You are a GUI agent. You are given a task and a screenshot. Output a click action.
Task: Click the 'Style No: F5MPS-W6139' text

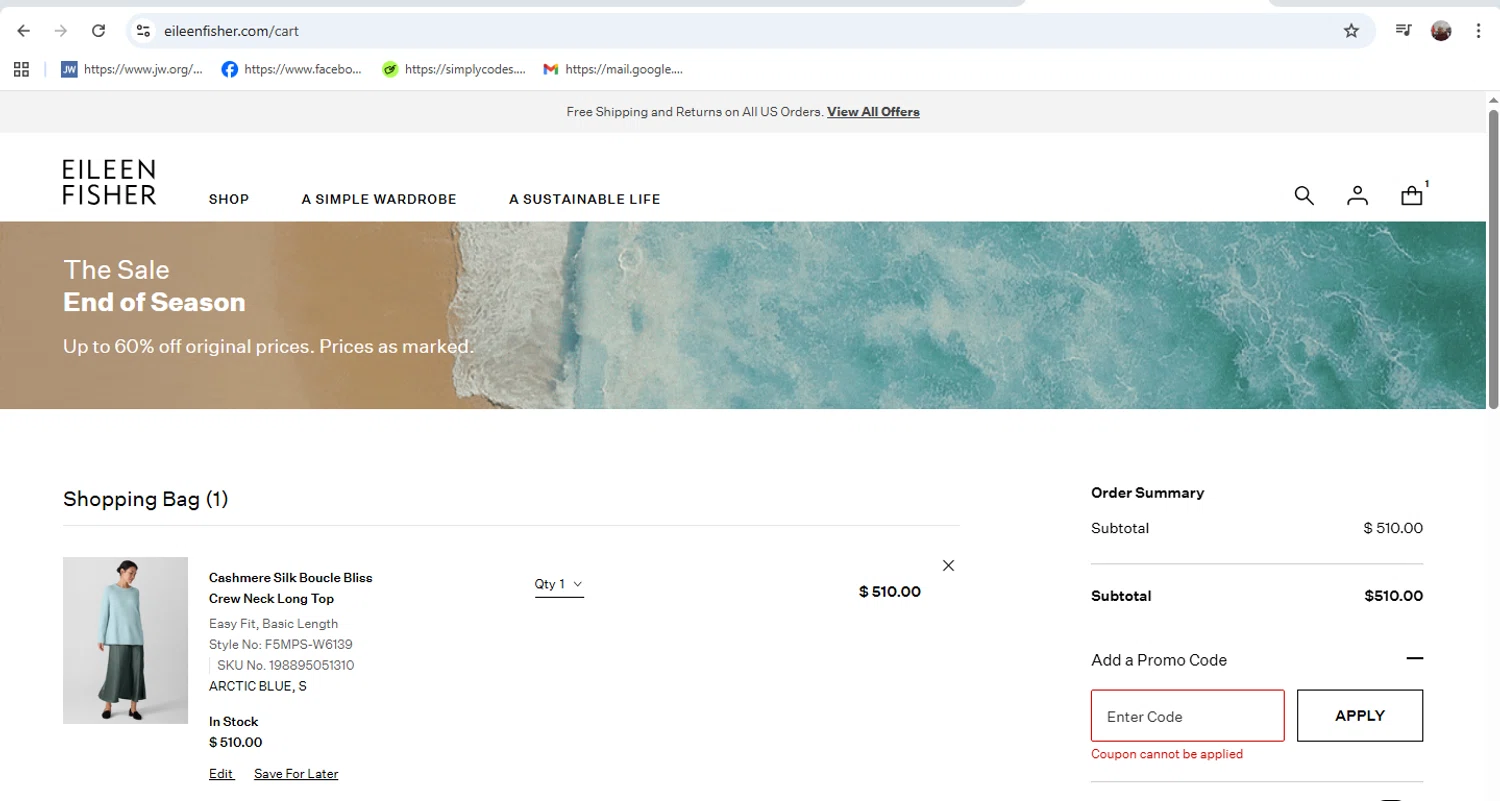point(280,644)
